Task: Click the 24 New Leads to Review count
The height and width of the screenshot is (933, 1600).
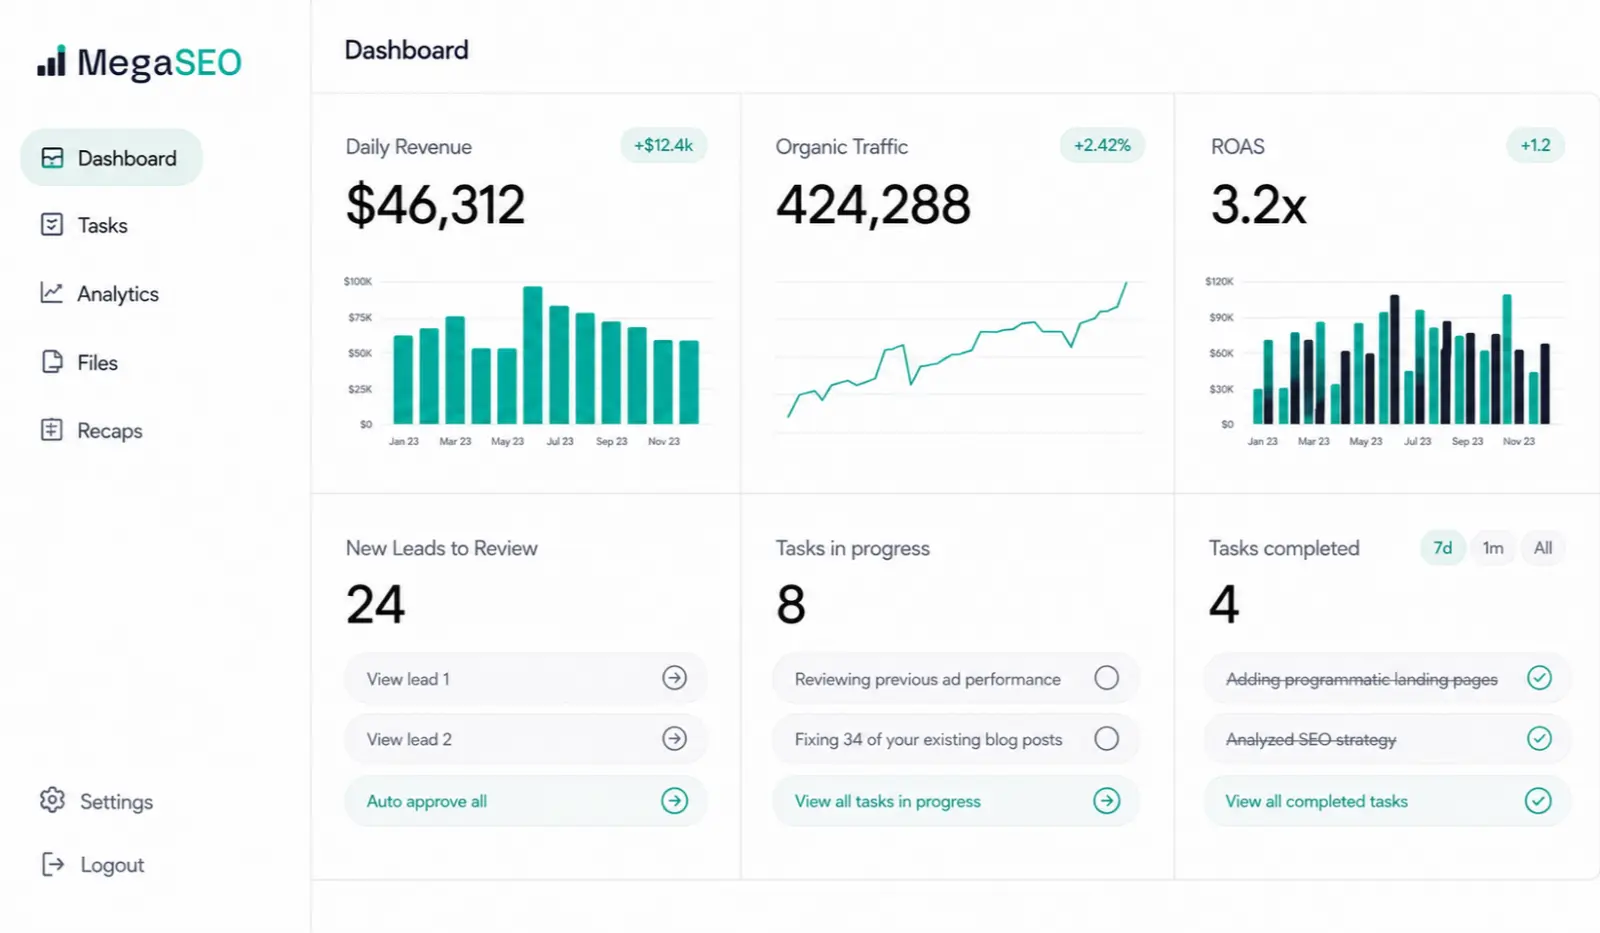Action: 375,604
